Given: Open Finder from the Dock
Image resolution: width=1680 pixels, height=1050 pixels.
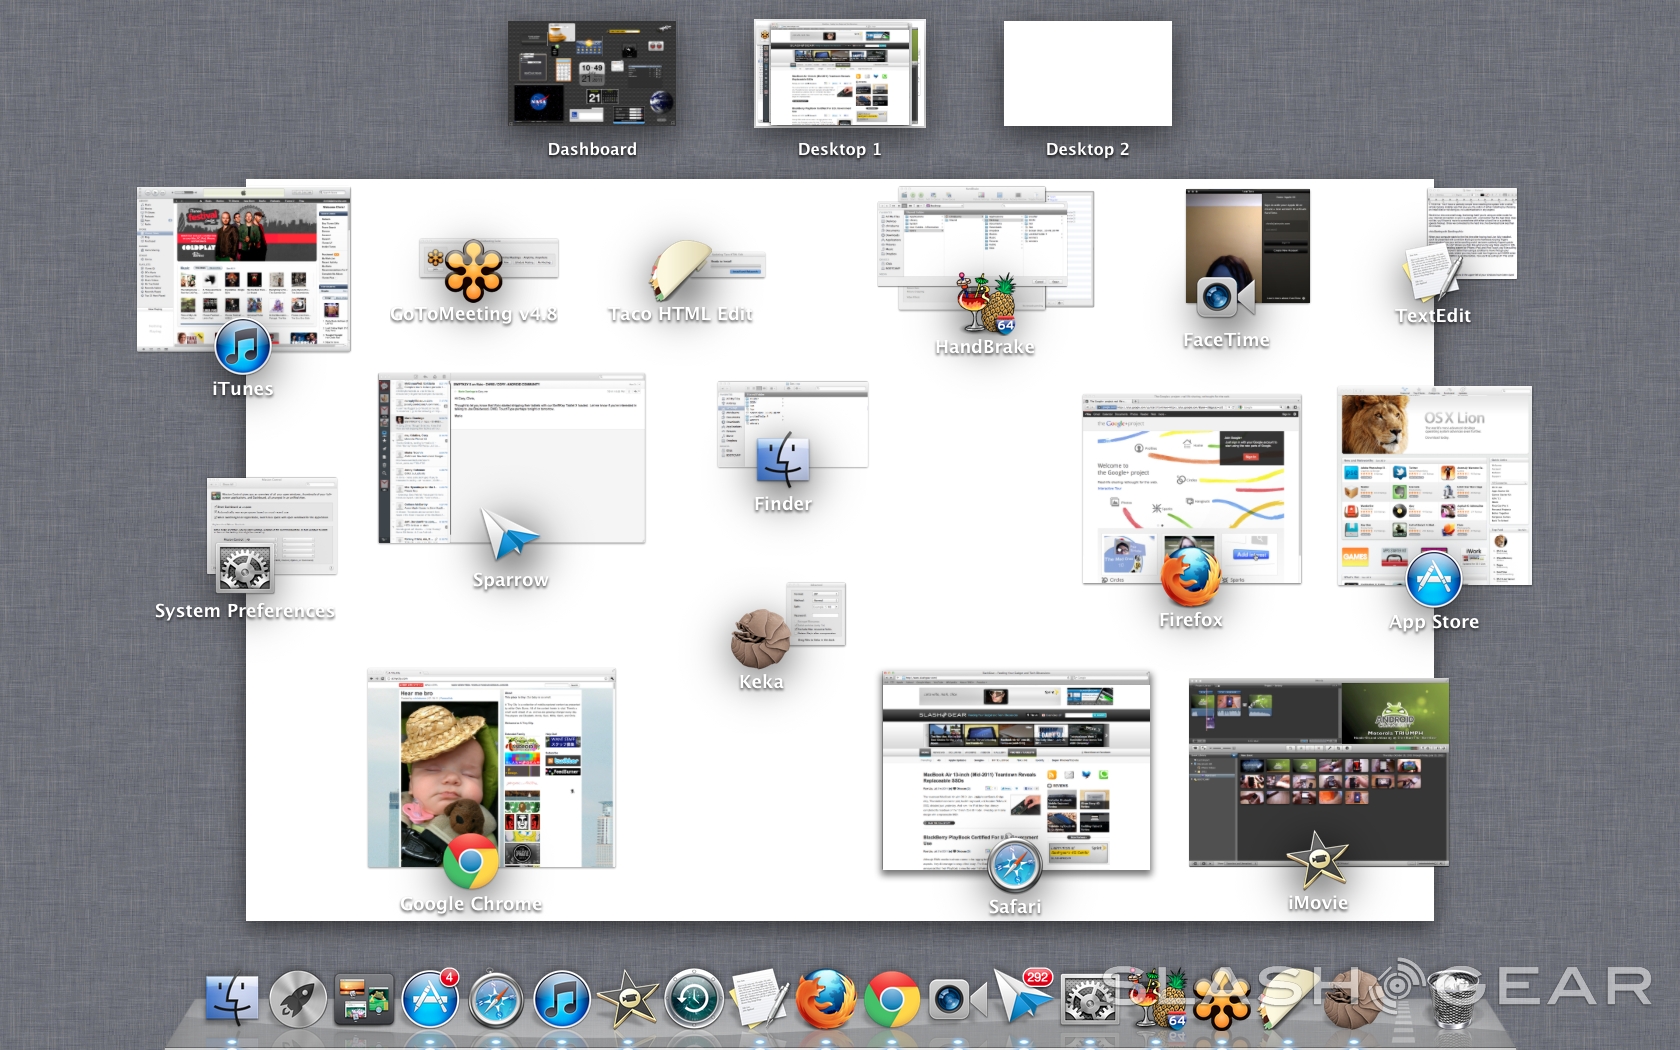Looking at the screenshot, I should coord(230,998).
